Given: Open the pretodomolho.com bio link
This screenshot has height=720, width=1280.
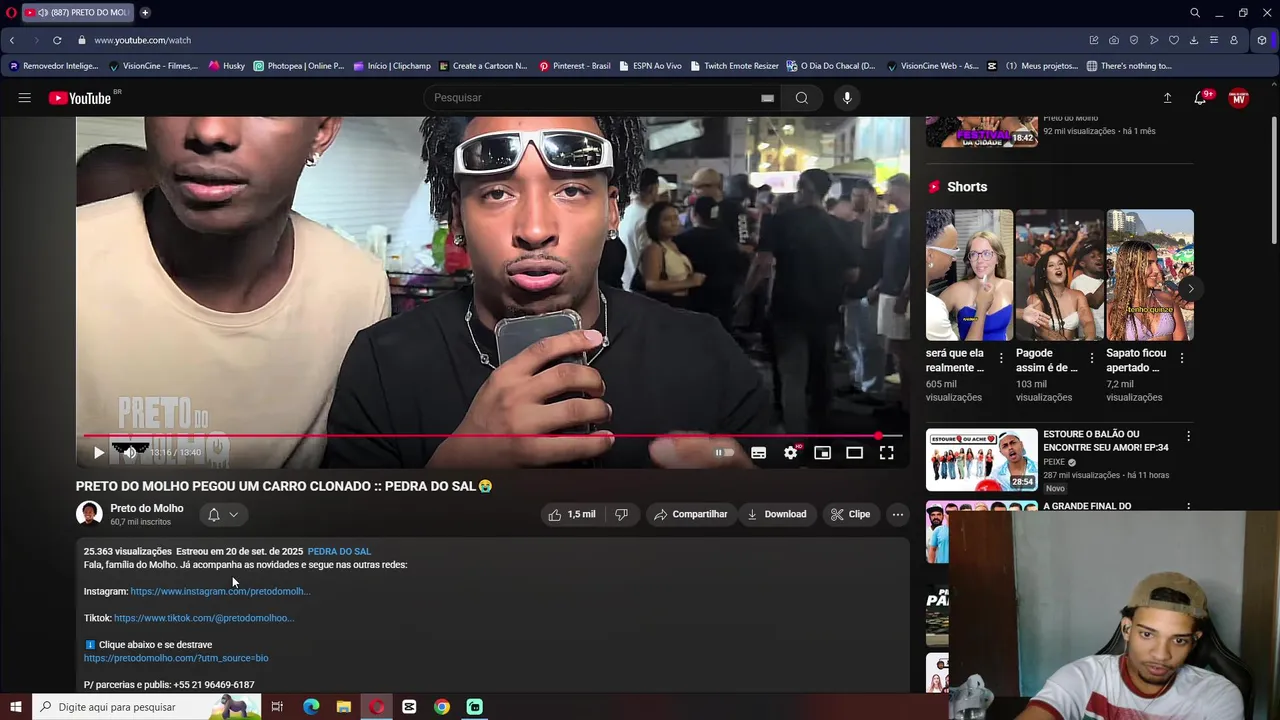Looking at the screenshot, I should (x=176, y=658).
